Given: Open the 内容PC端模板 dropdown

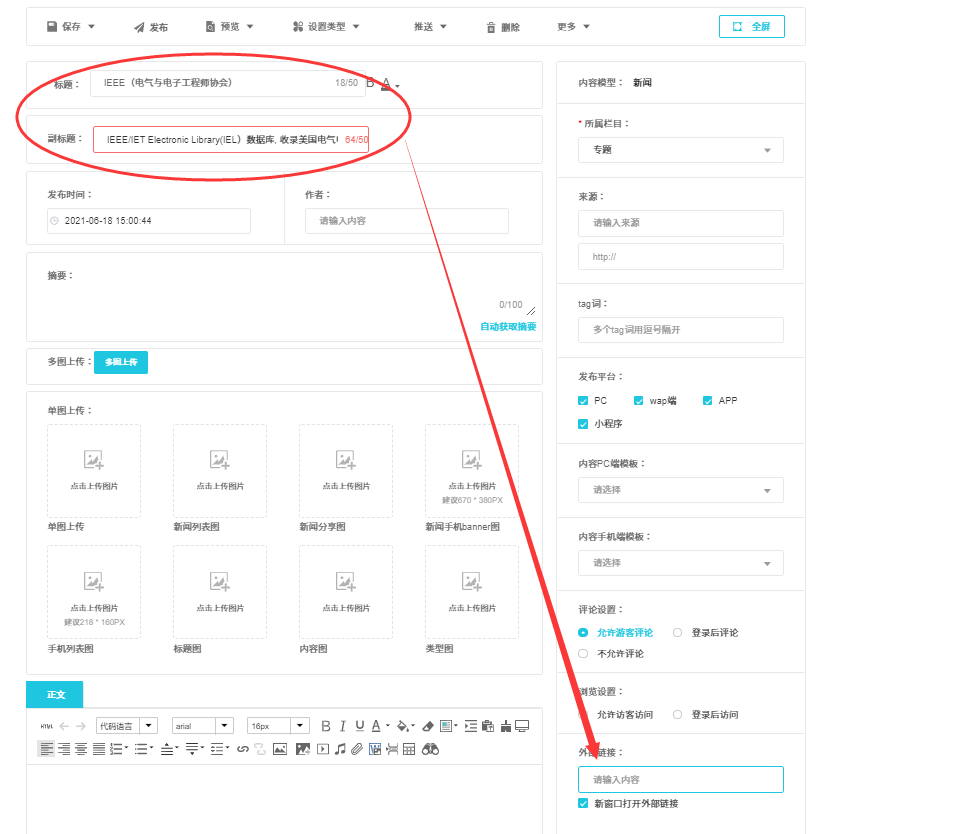Looking at the screenshot, I should [x=681, y=490].
